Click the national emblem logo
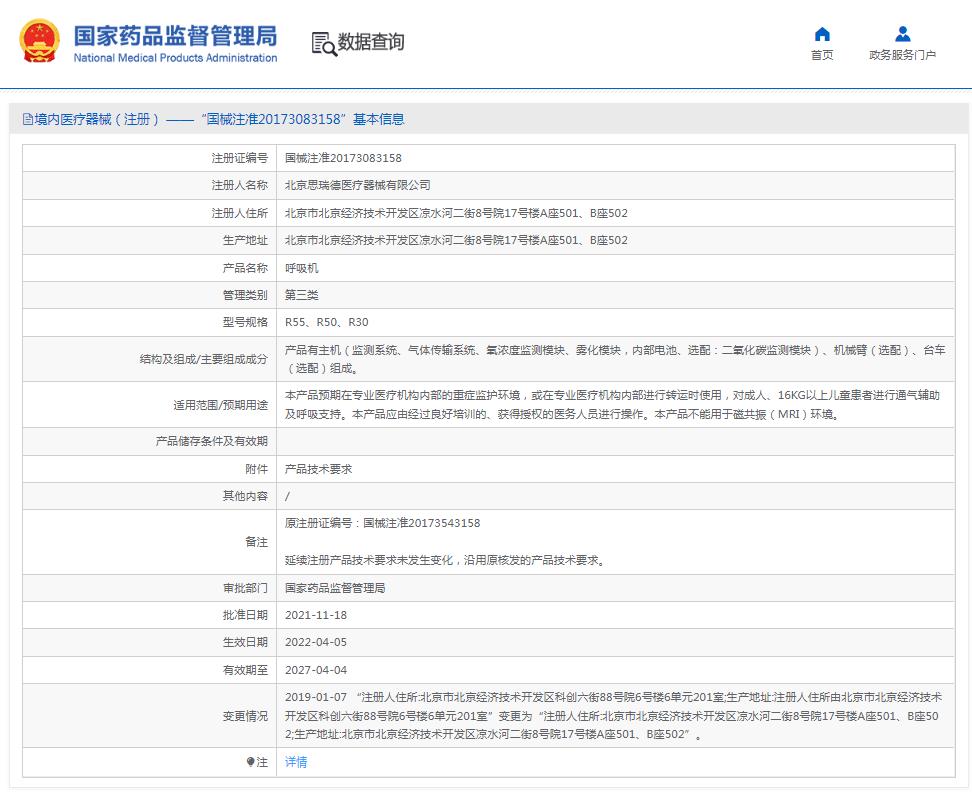 [39, 42]
